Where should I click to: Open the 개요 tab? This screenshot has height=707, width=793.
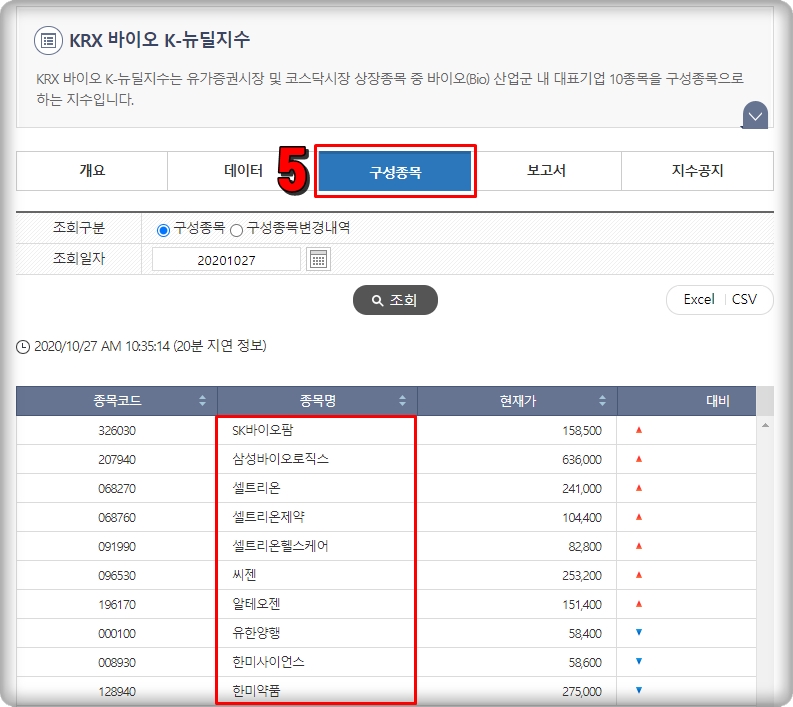92,170
